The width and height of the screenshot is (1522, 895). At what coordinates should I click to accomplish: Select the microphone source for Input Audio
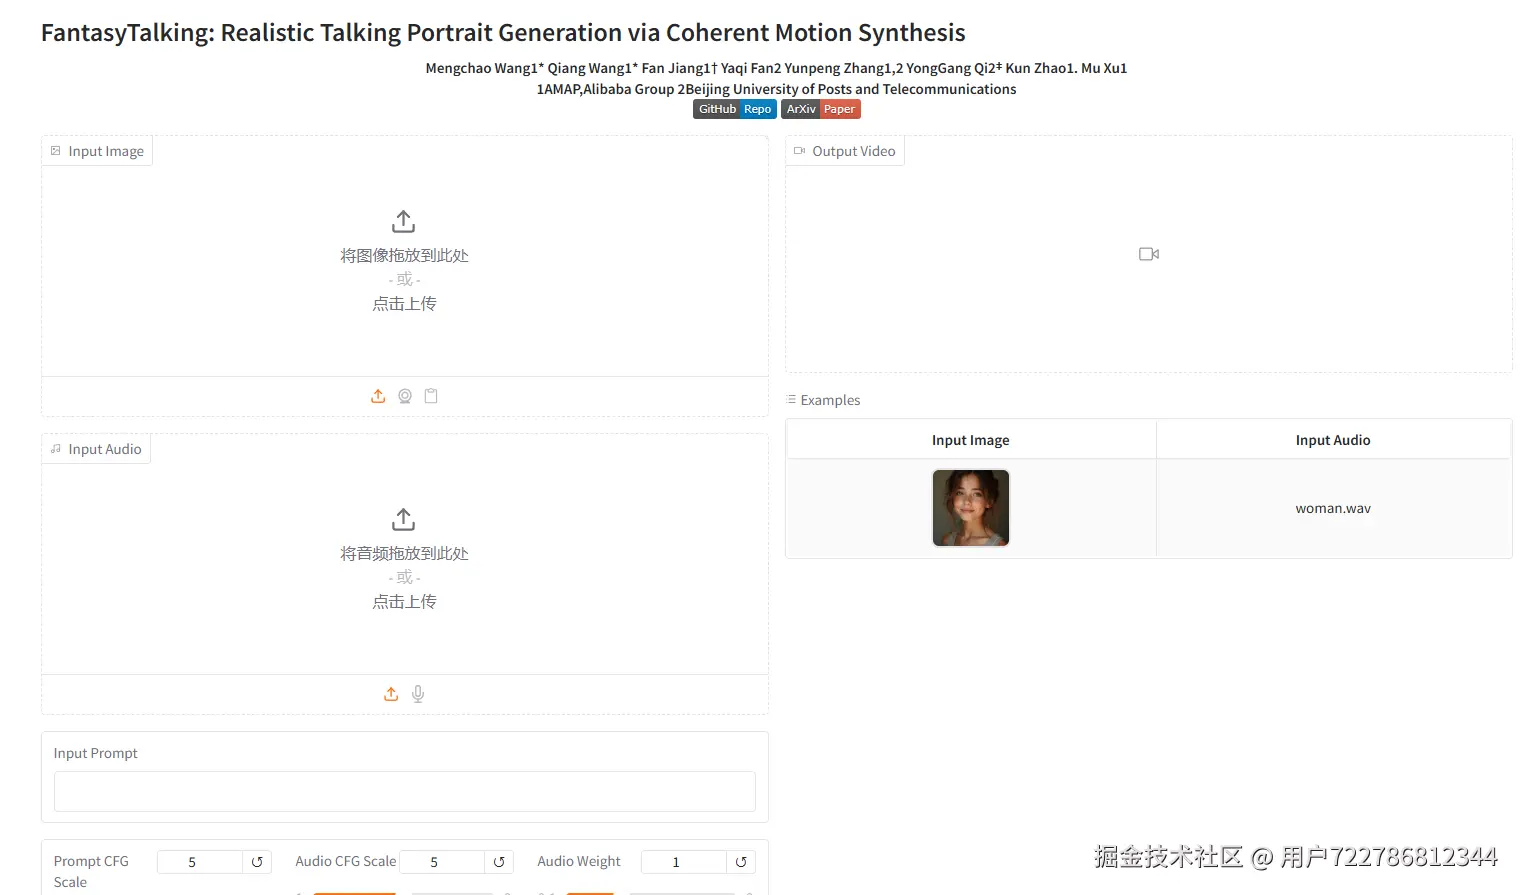pyautogui.click(x=418, y=694)
